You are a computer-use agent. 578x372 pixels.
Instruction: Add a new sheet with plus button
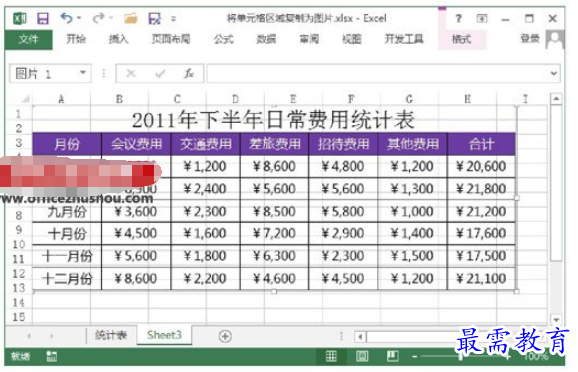[225, 336]
